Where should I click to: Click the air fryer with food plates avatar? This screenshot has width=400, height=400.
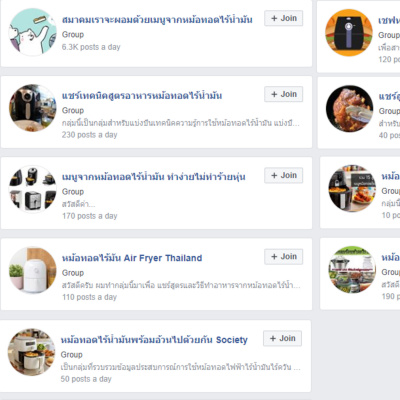pos(352,188)
